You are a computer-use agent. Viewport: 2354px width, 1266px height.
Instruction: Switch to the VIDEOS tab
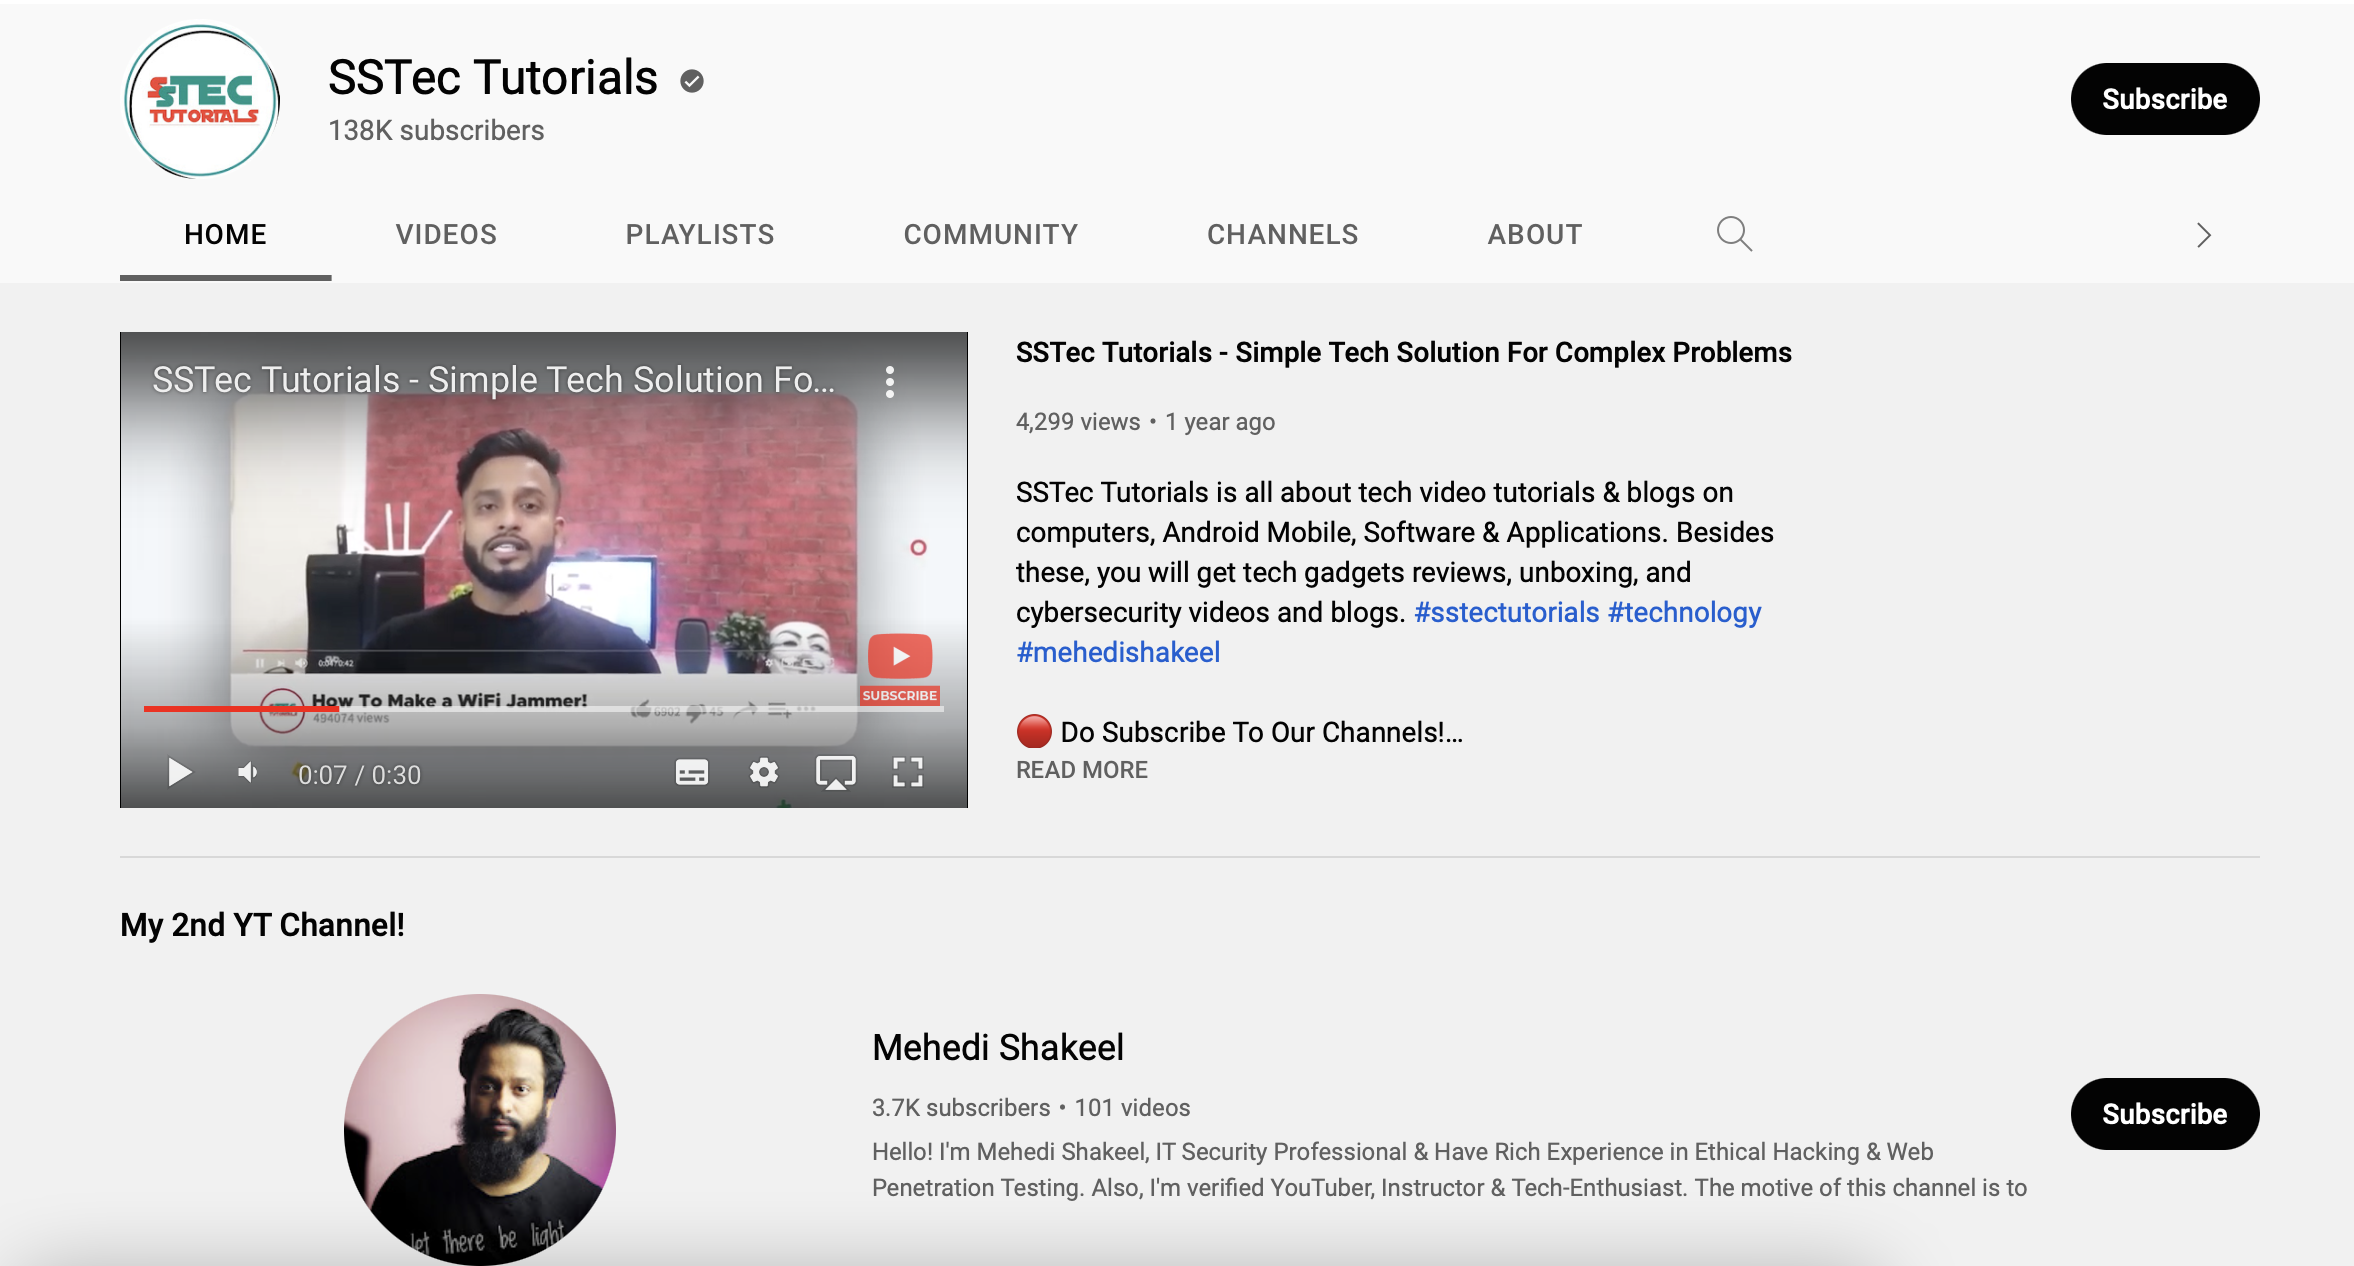446,234
